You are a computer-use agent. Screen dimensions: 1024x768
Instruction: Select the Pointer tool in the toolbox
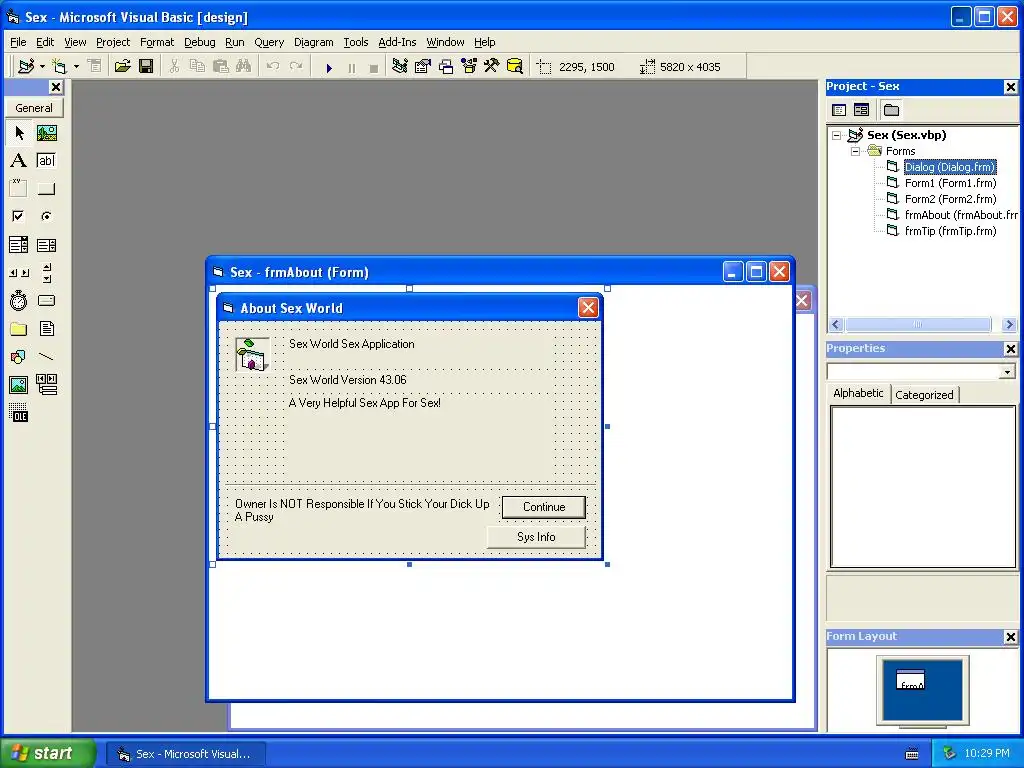[19, 133]
